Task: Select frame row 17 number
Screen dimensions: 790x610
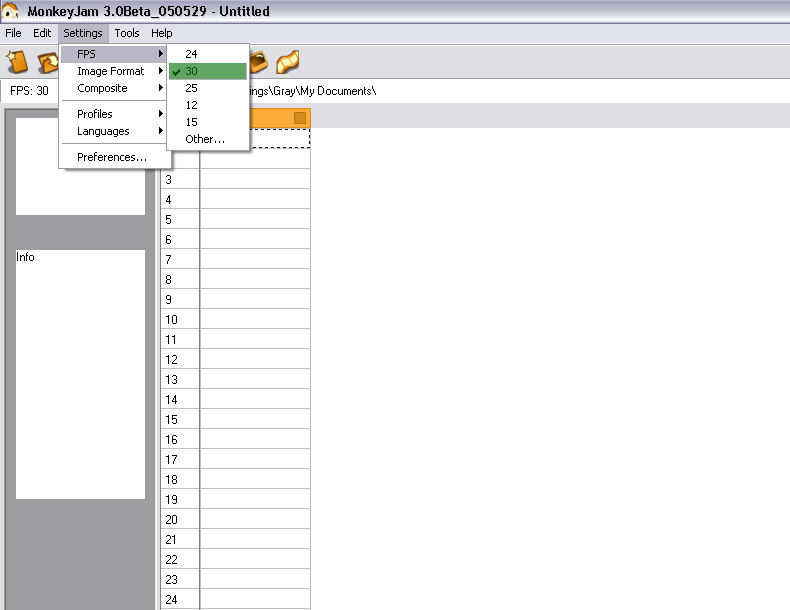Action: (x=180, y=459)
